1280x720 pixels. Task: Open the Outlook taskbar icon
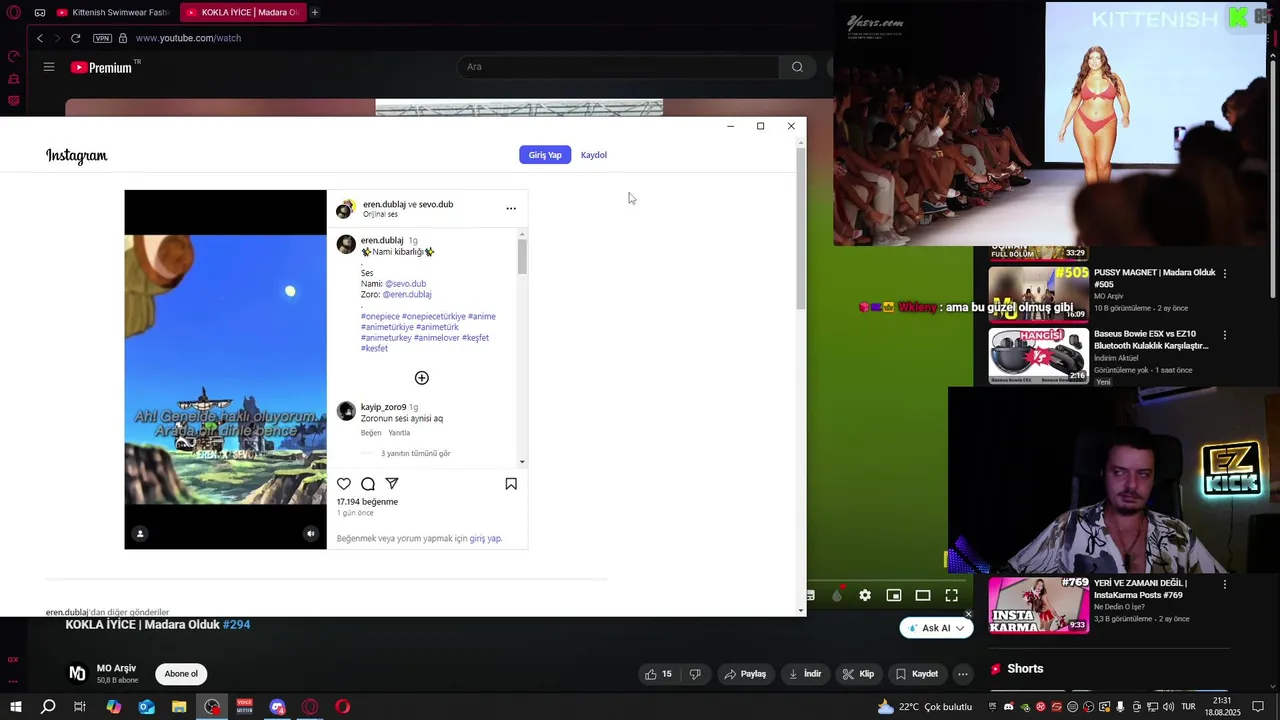pos(146,707)
